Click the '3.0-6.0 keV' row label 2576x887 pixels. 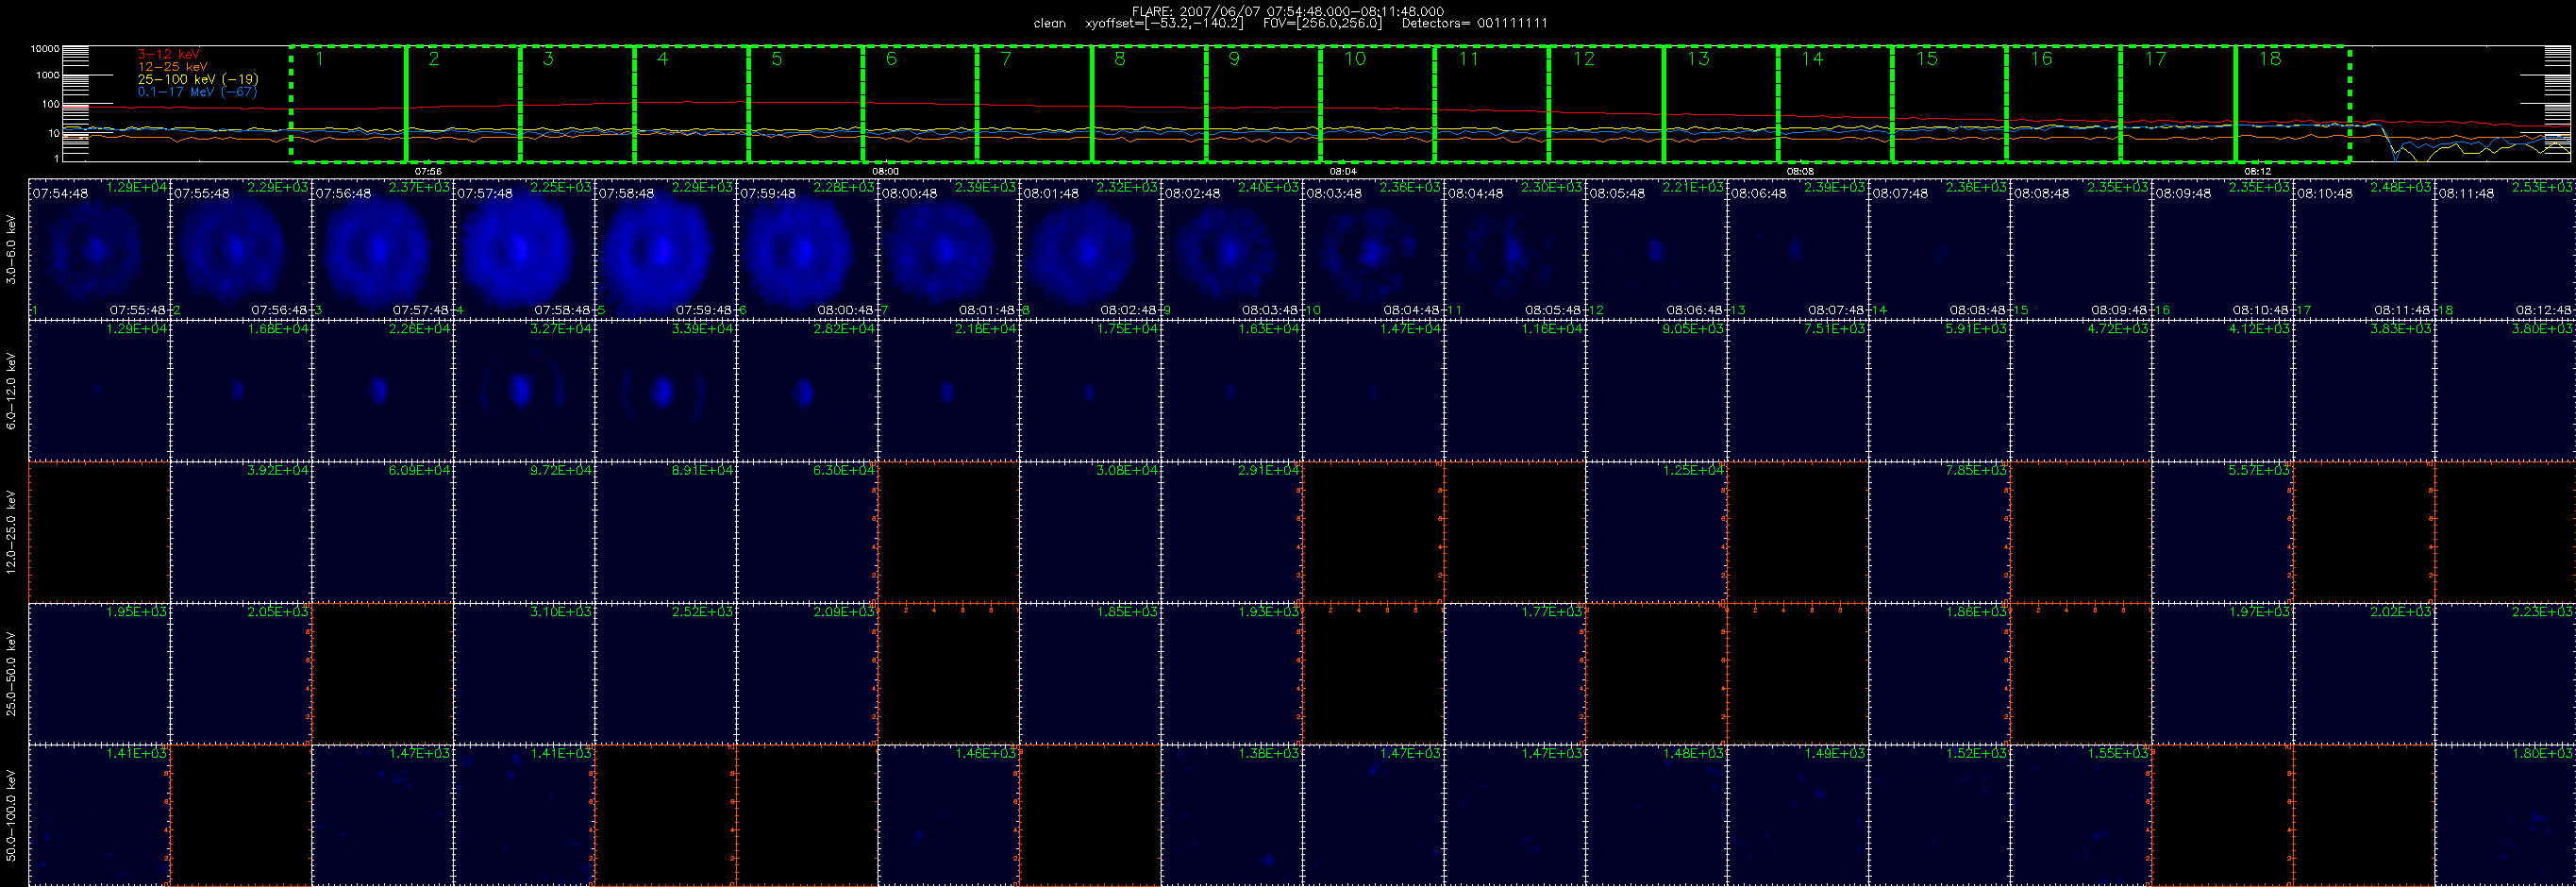(11, 249)
